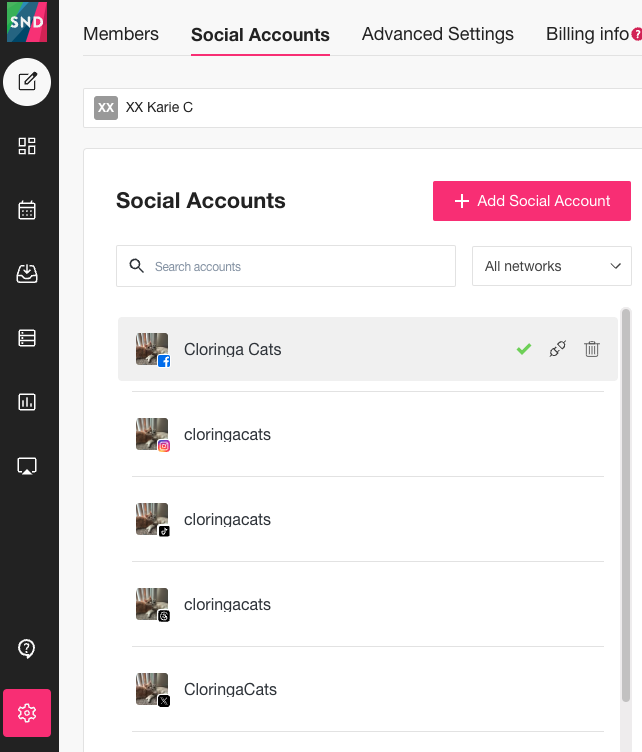The image size is (642, 752).
Task: Switch to the Advanced Settings tab
Action: click(x=437, y=34)
